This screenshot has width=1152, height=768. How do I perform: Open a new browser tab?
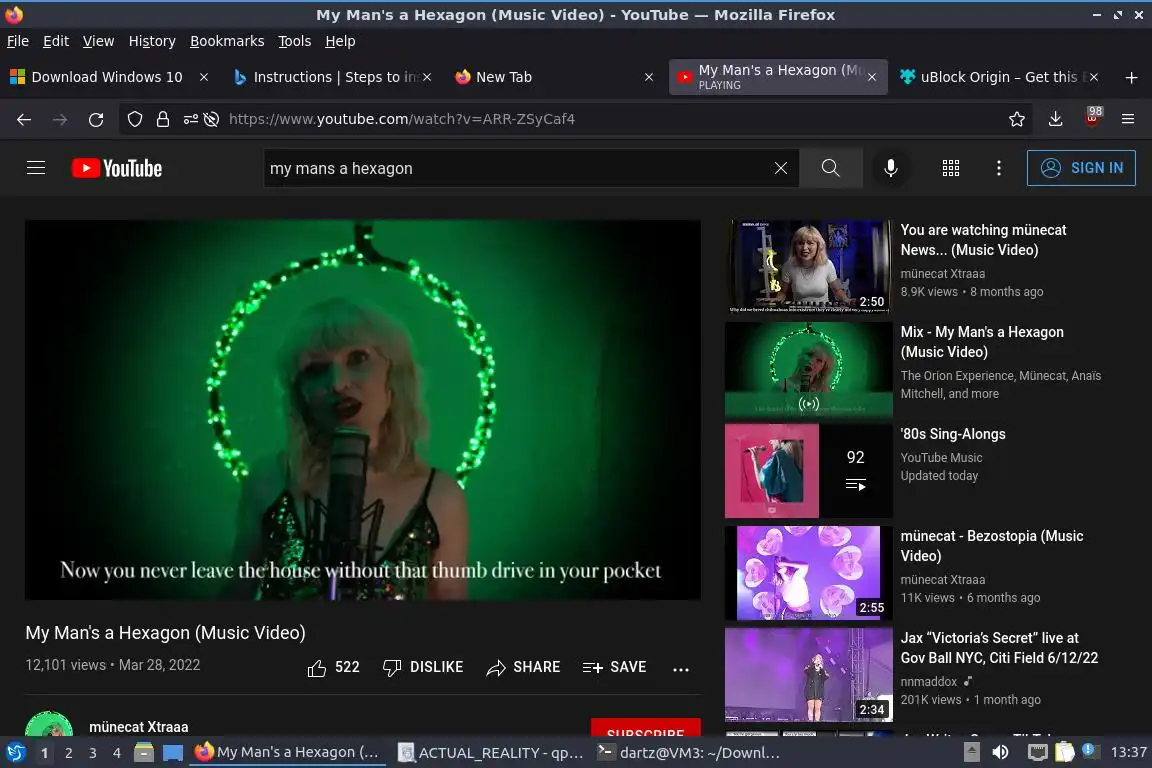pos(1131,77)
